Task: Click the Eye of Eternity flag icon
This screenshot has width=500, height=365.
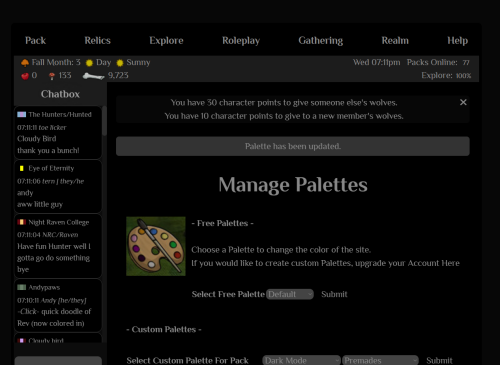Action: [x=22, y=168]
